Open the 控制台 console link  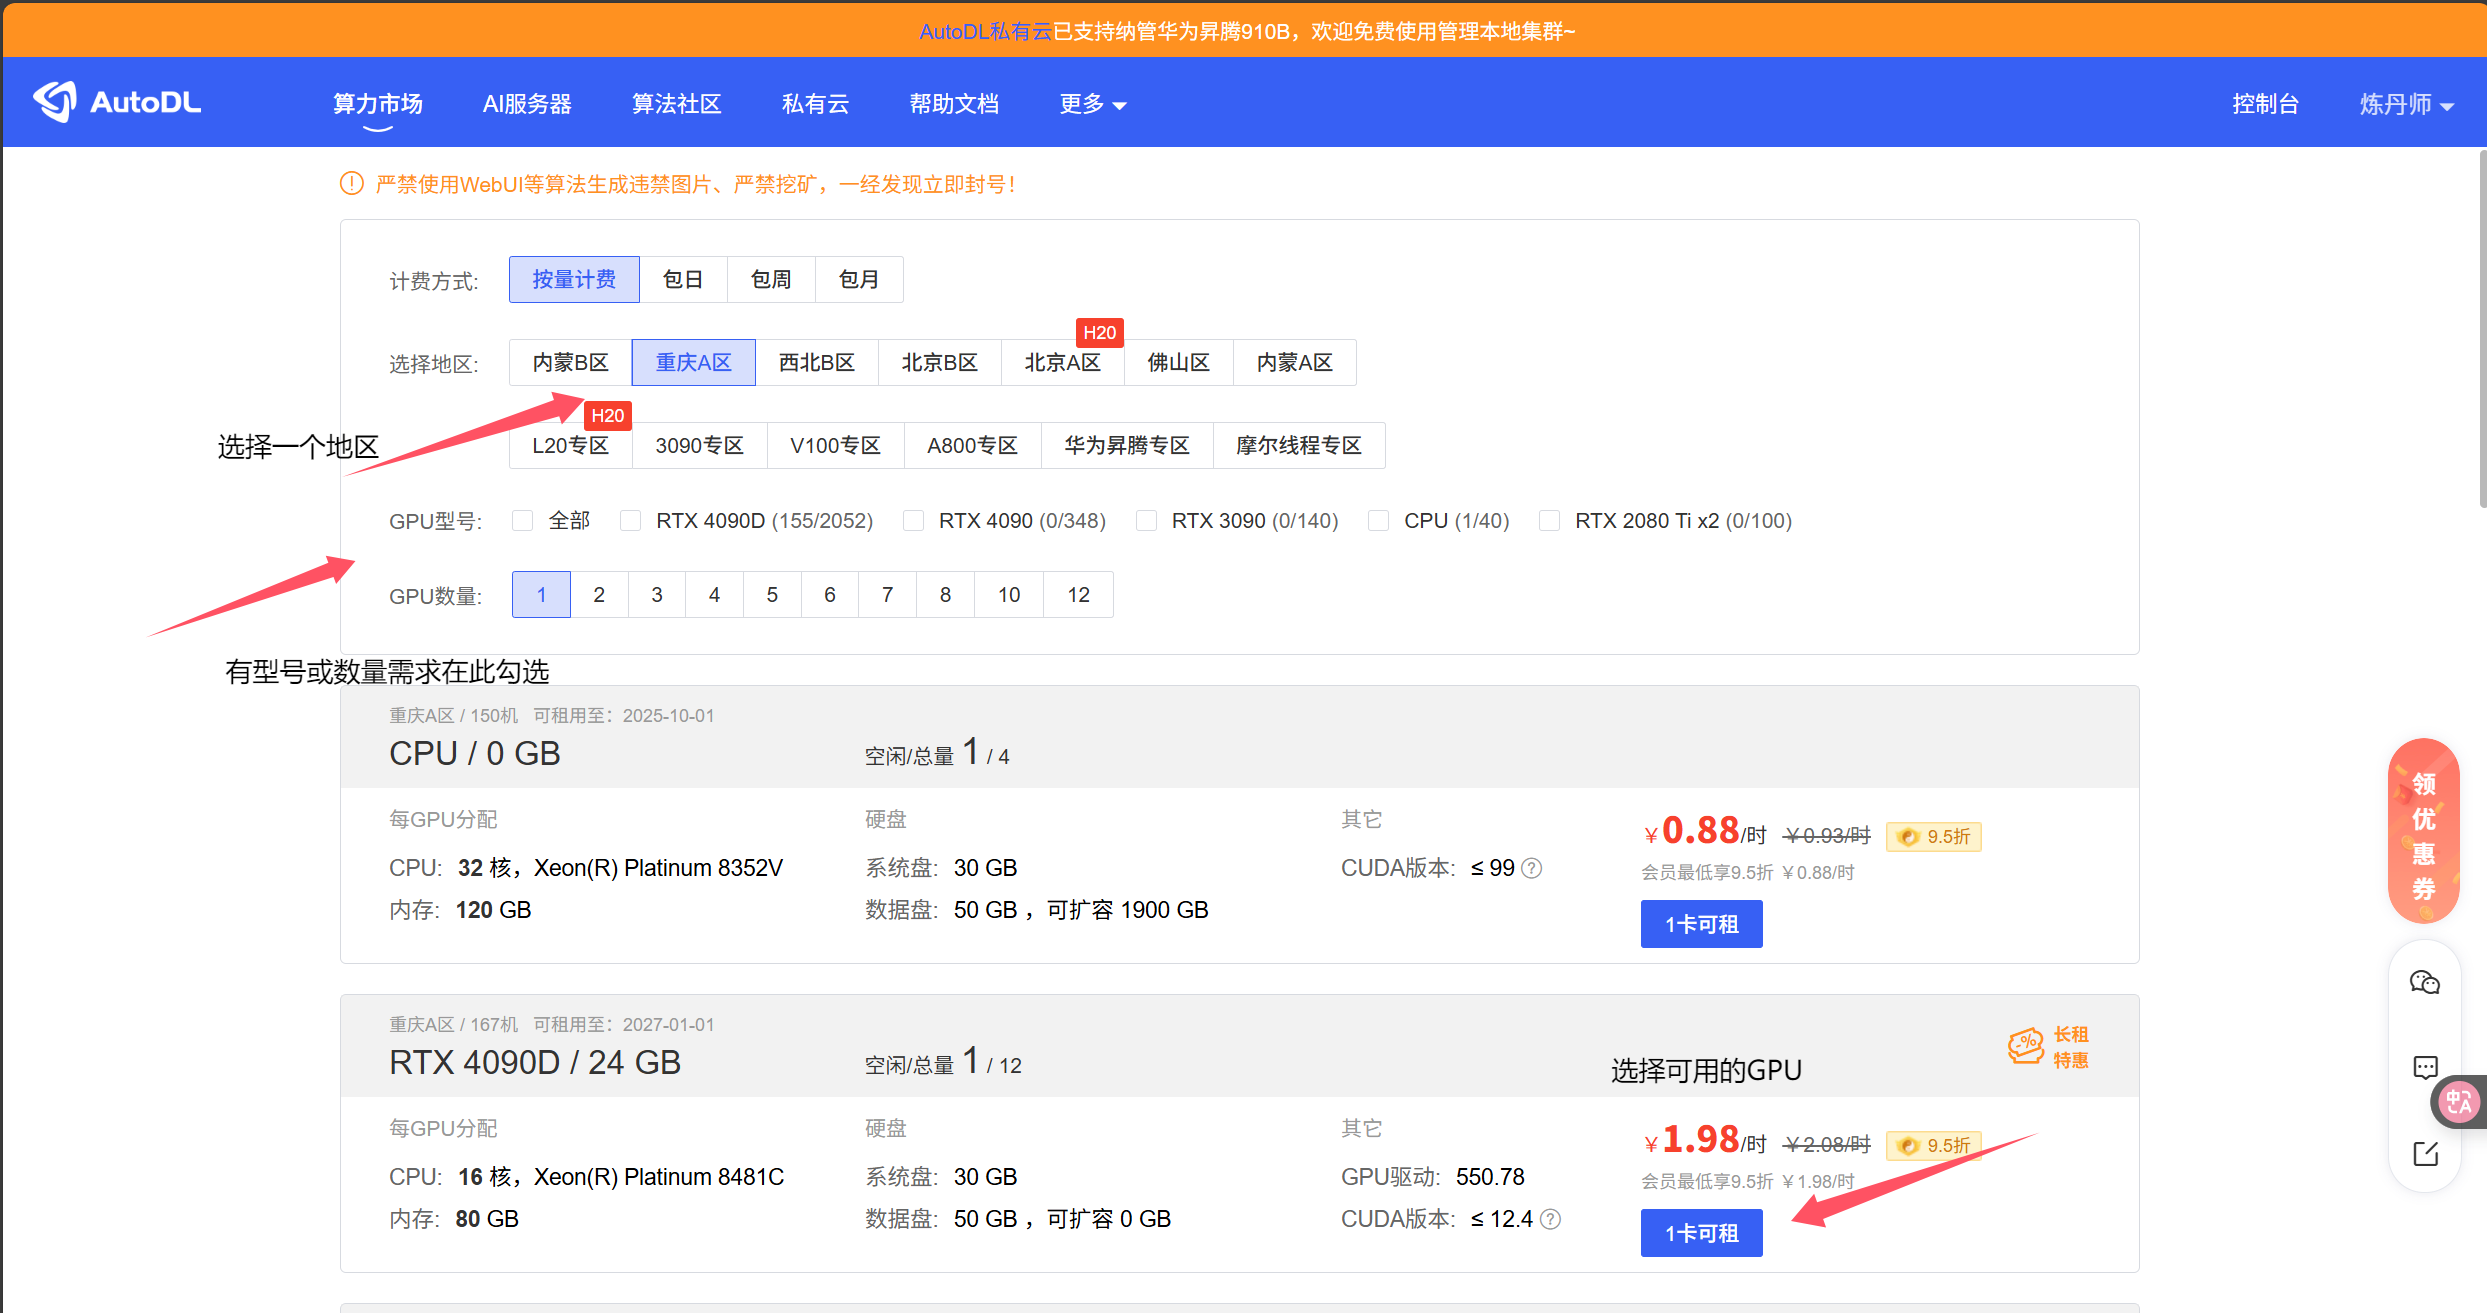click(2265, 104)
